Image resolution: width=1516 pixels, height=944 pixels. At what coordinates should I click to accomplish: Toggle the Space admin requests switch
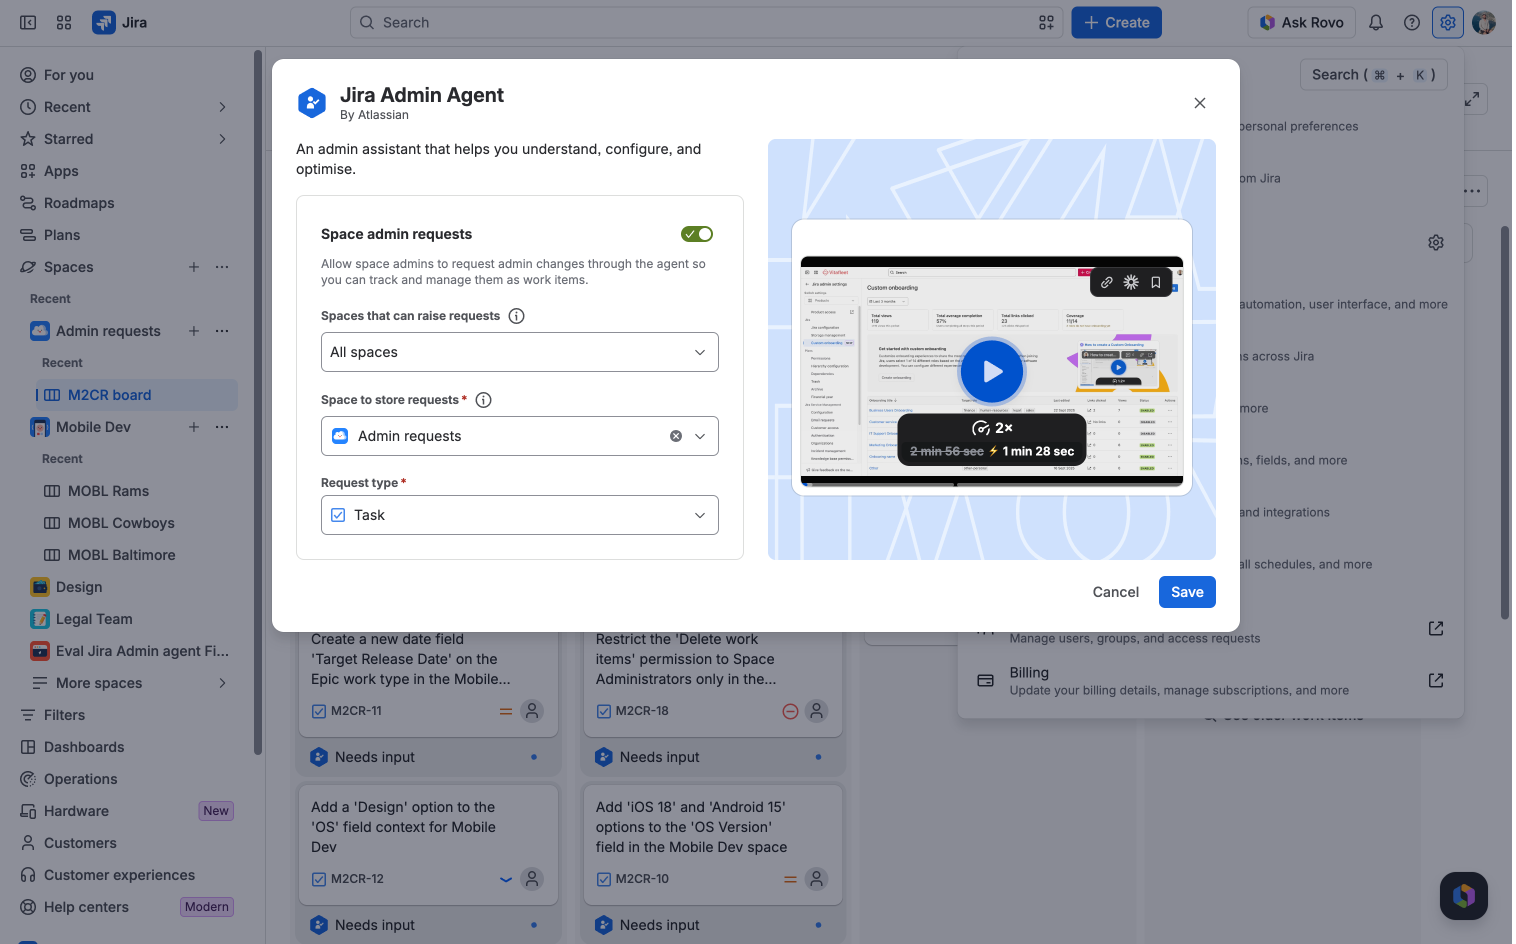[697, 234]
